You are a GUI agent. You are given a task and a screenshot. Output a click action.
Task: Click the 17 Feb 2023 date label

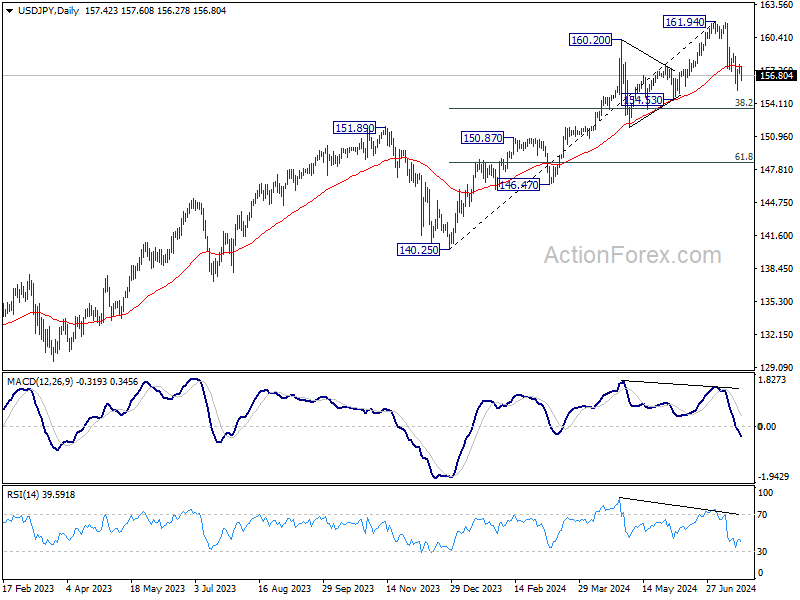click(28, 589)
